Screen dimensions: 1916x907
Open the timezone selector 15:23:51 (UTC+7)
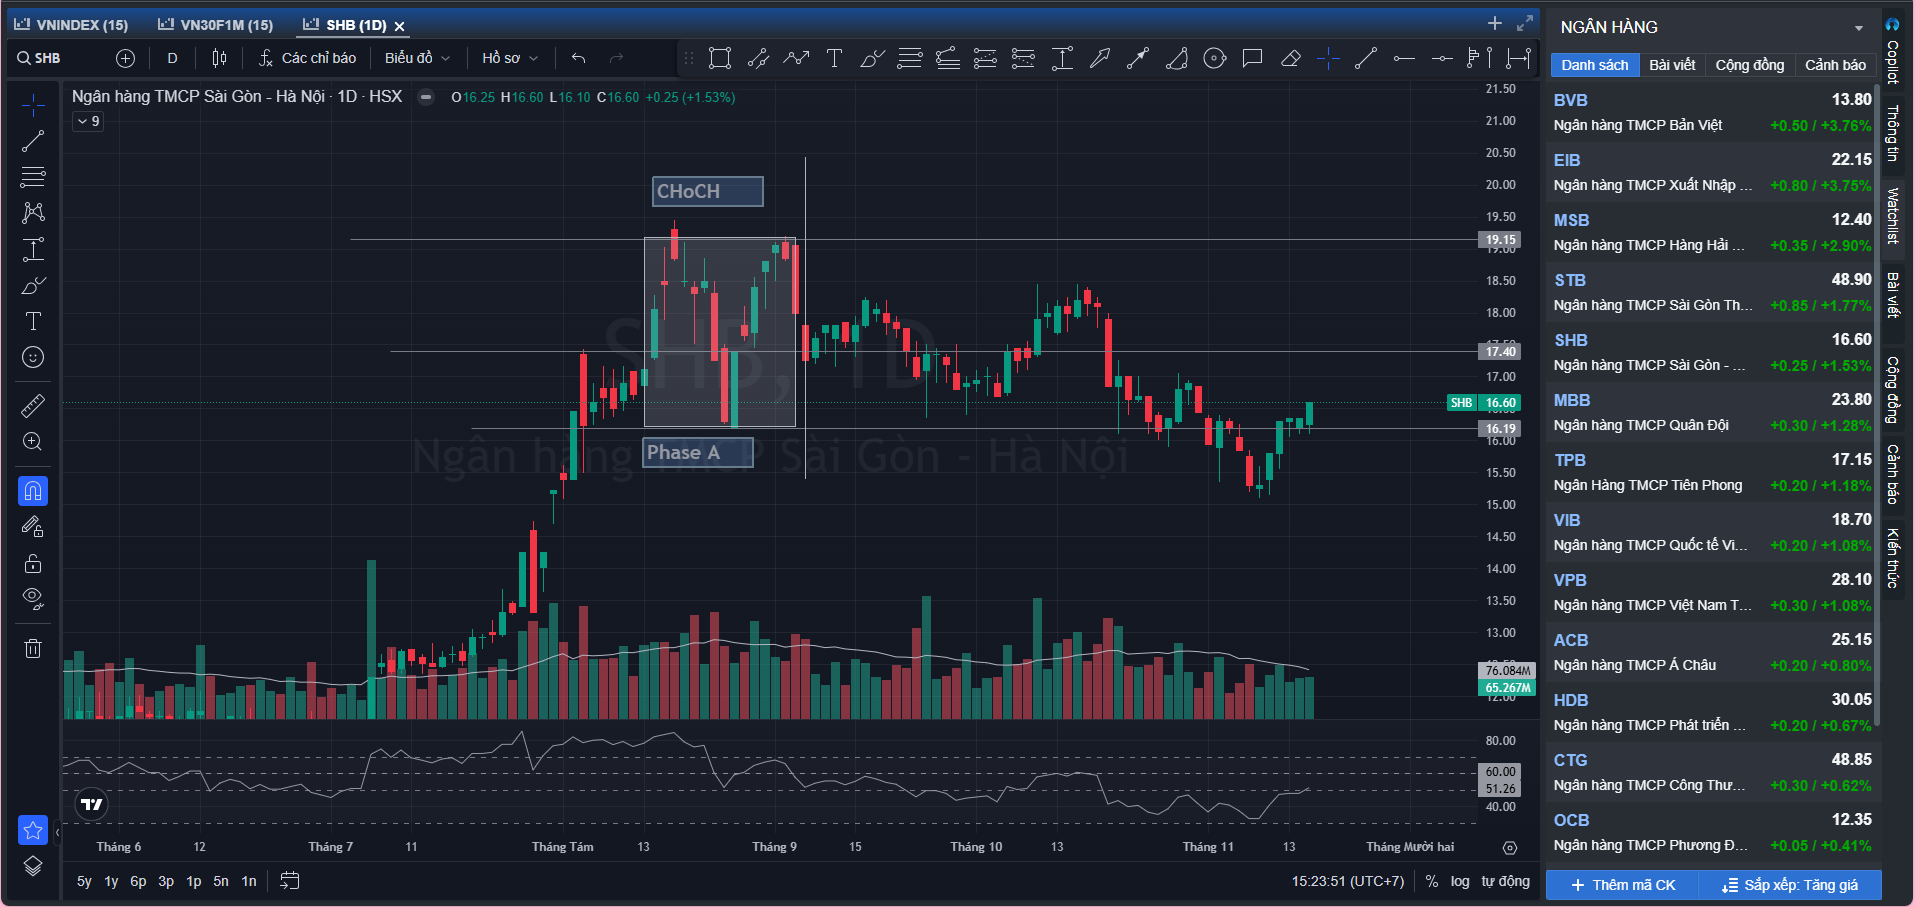click(x=1347, y=881)
